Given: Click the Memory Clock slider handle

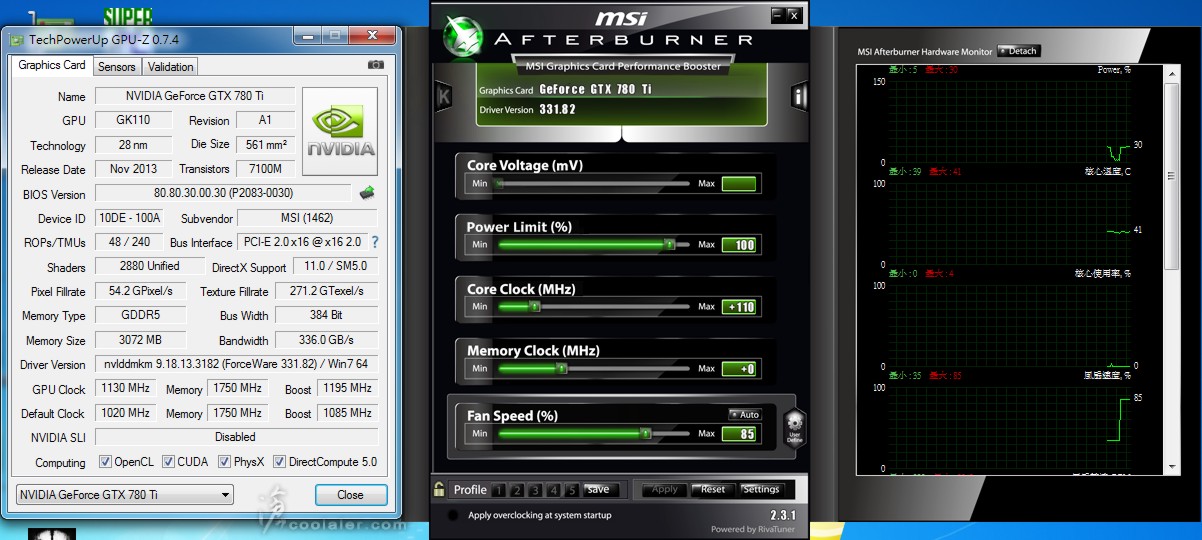Looking at the screenshot, I should pos(562,368).
